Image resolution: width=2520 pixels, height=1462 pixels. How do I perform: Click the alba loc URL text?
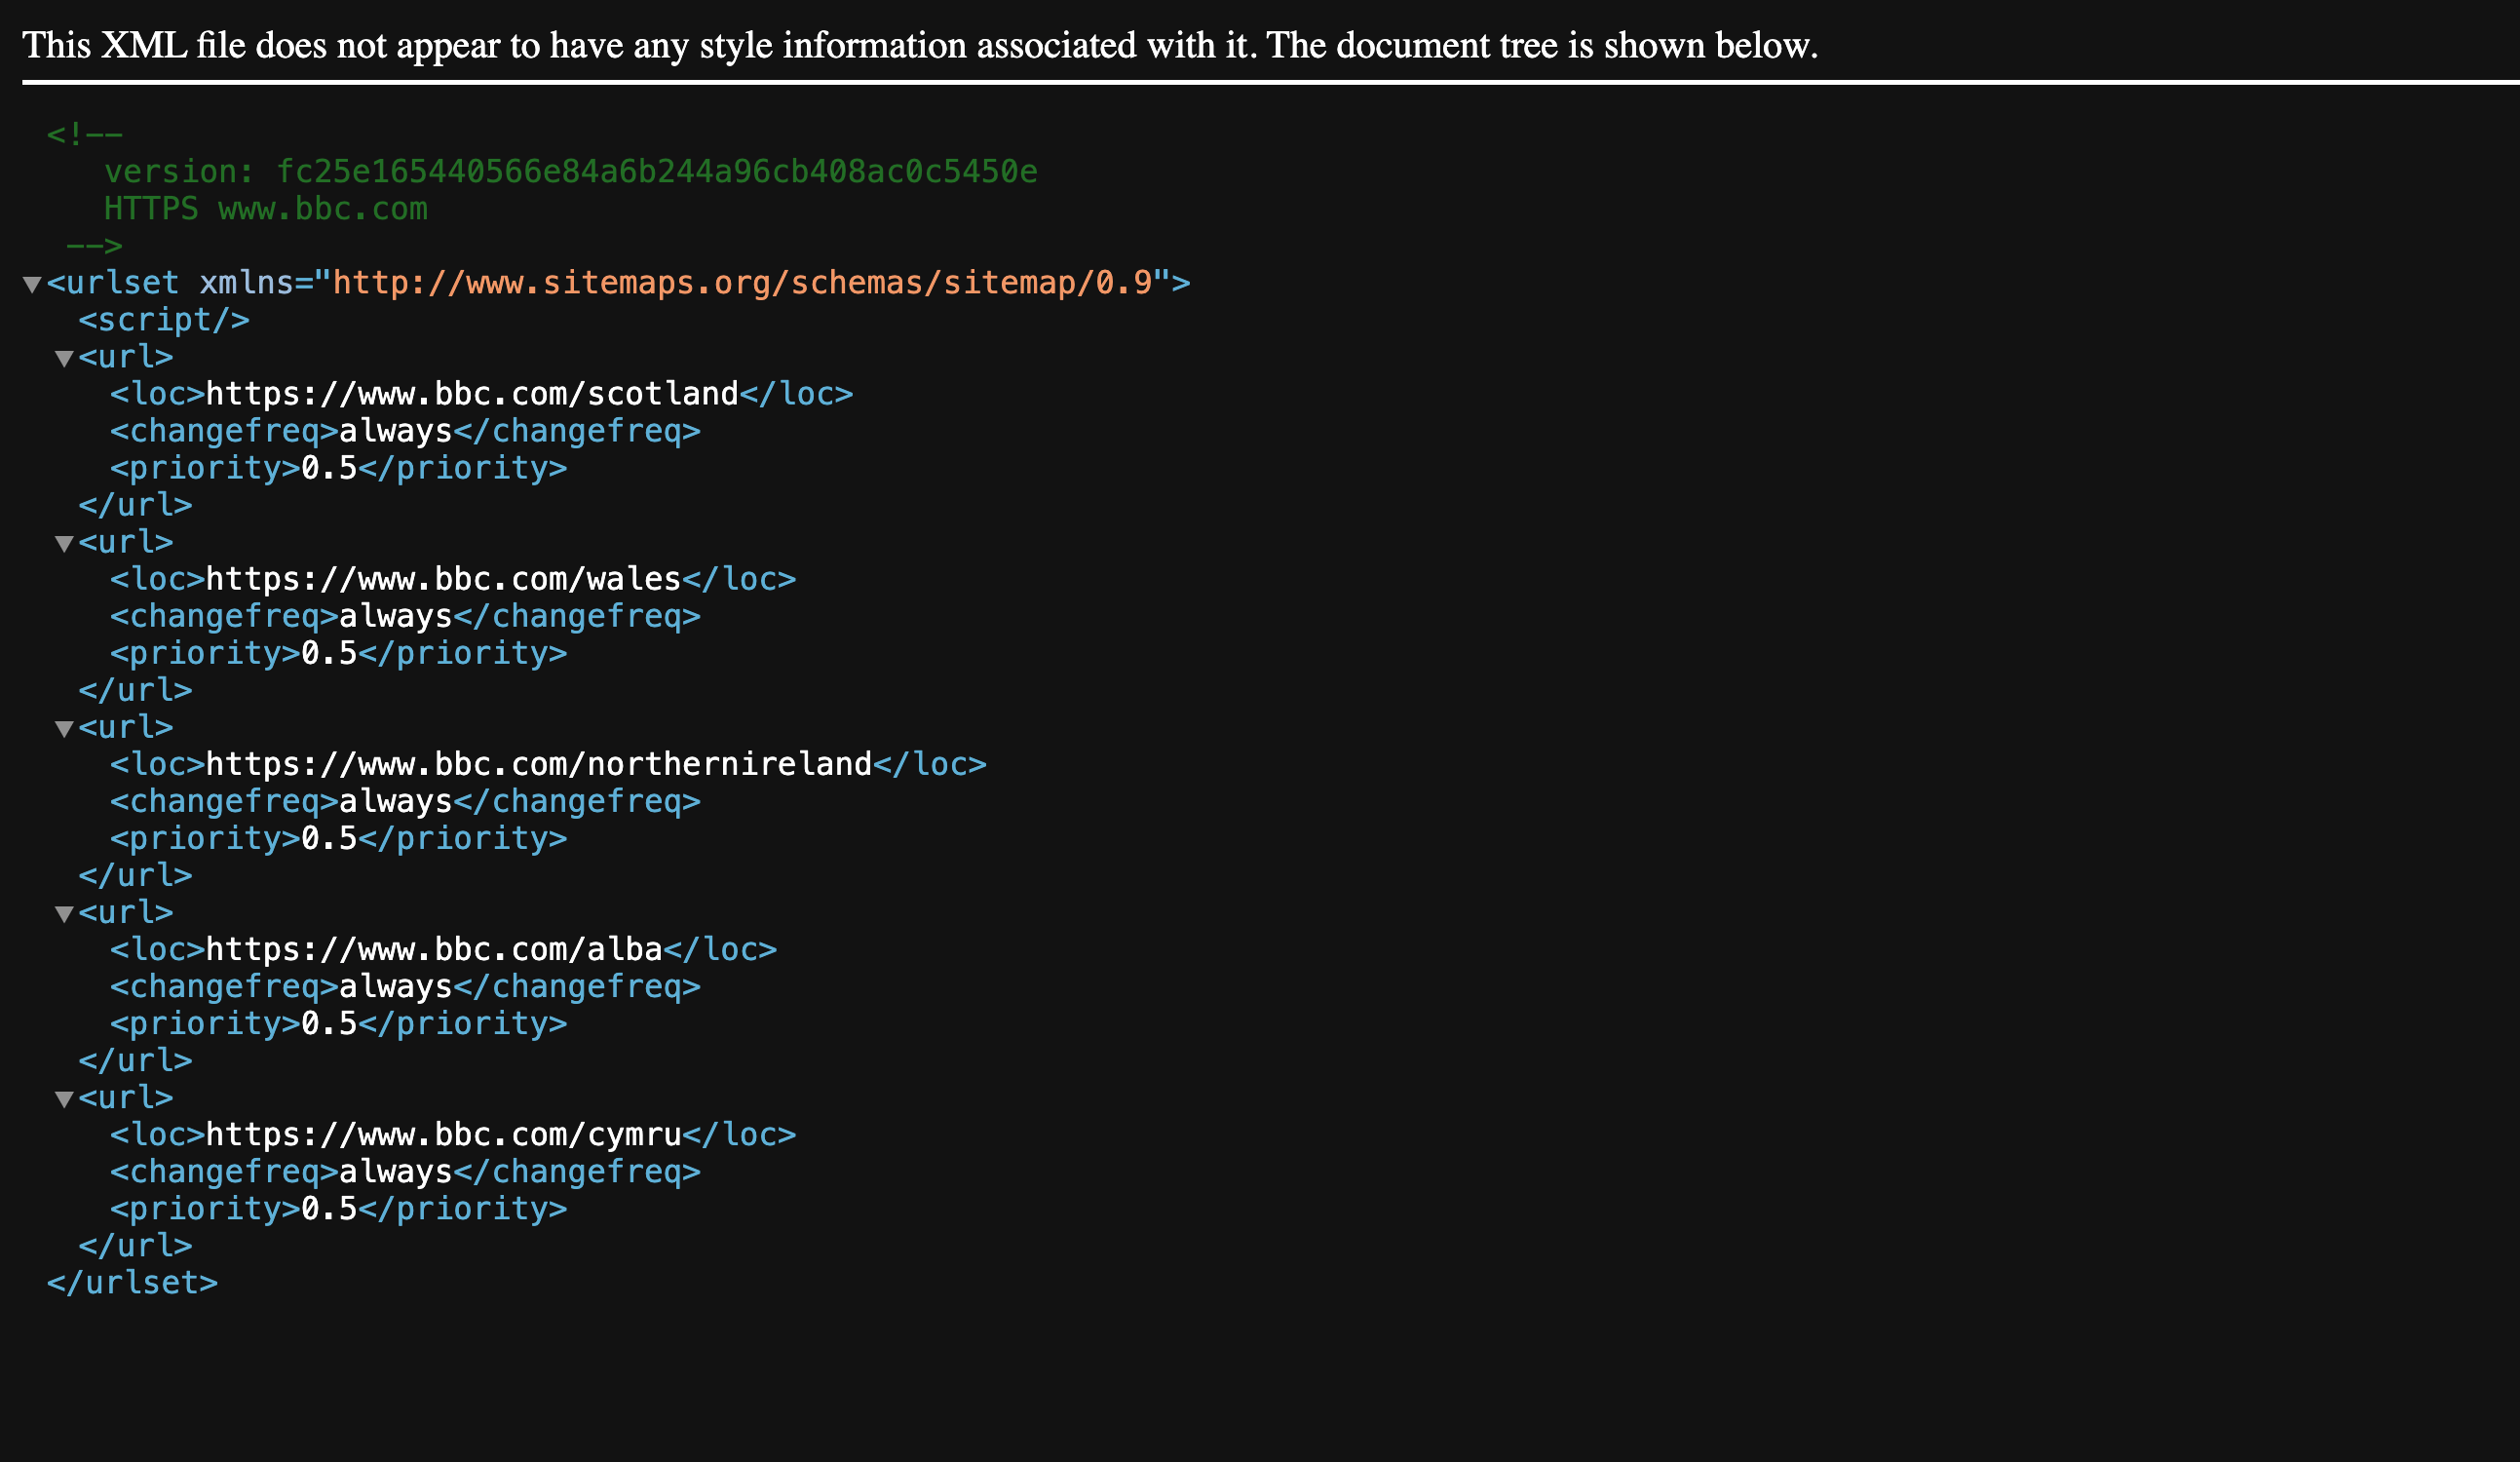(434, 949)
